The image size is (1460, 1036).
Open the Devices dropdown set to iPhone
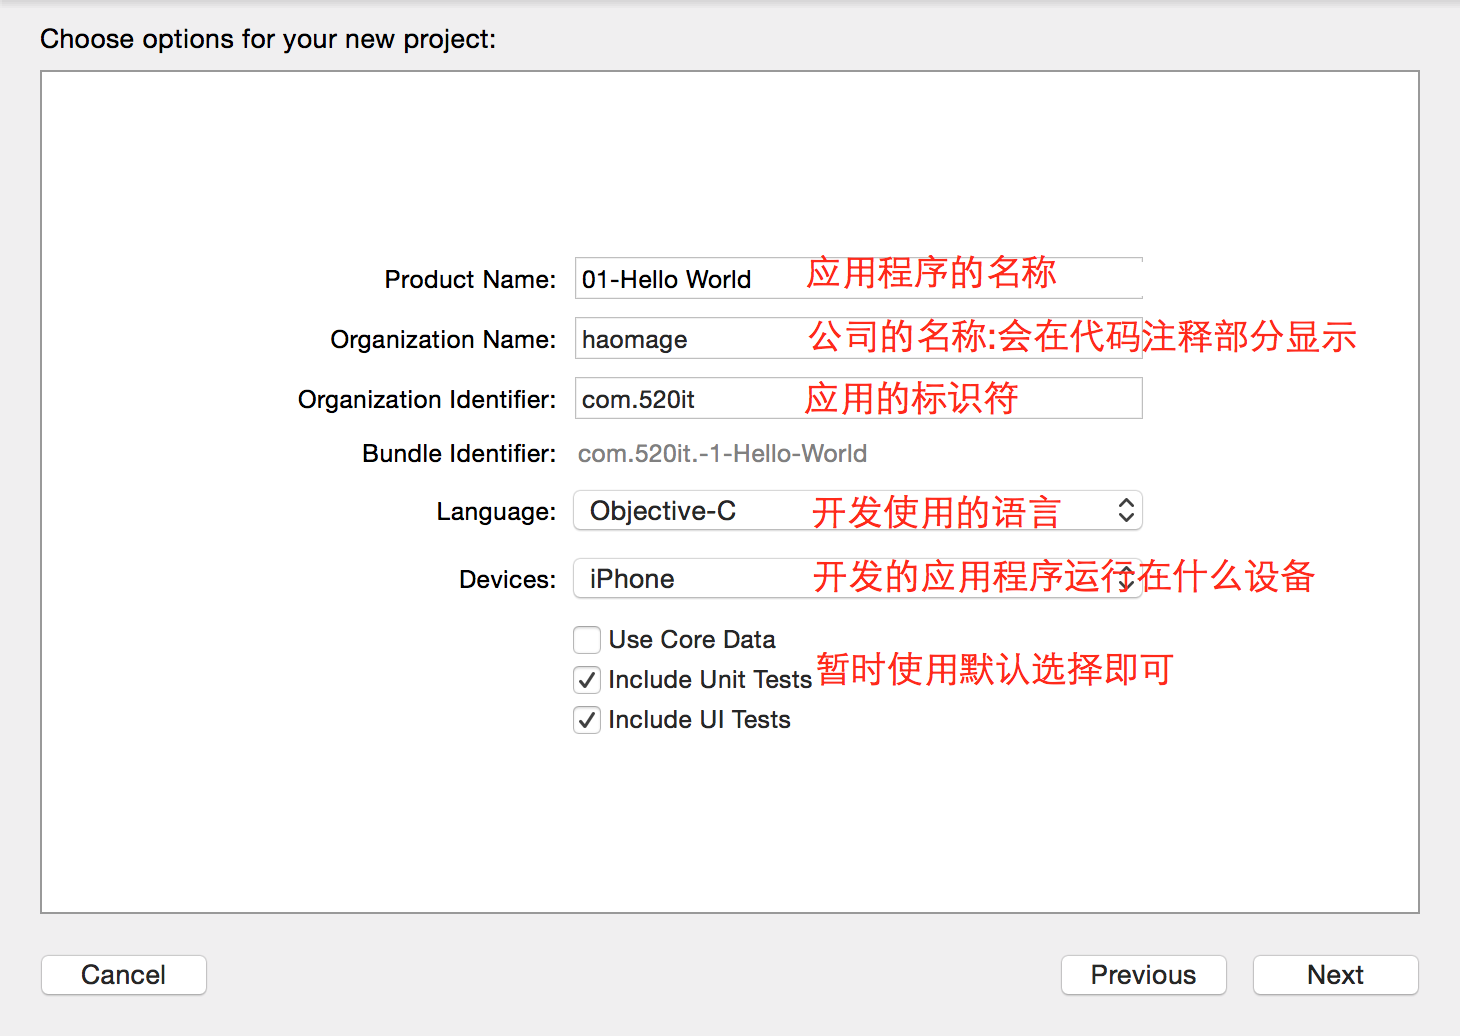(858, 578)
